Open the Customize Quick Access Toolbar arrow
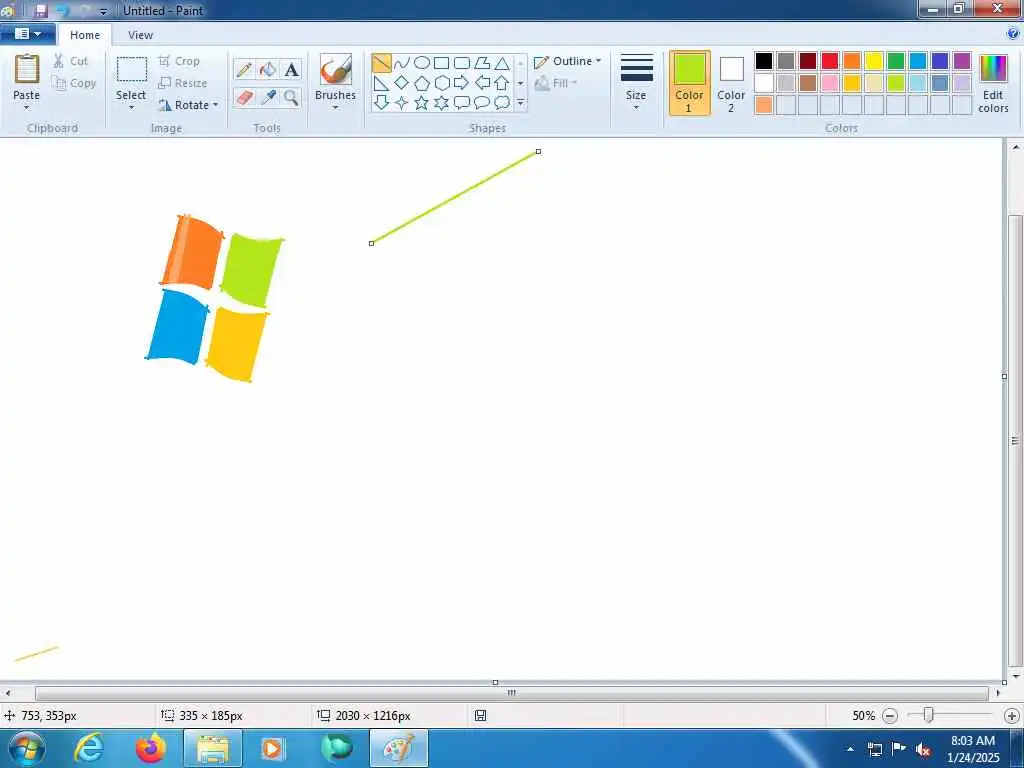This screenshot has width=1024, height=768. pyautogui.click(x=103, y=11)
